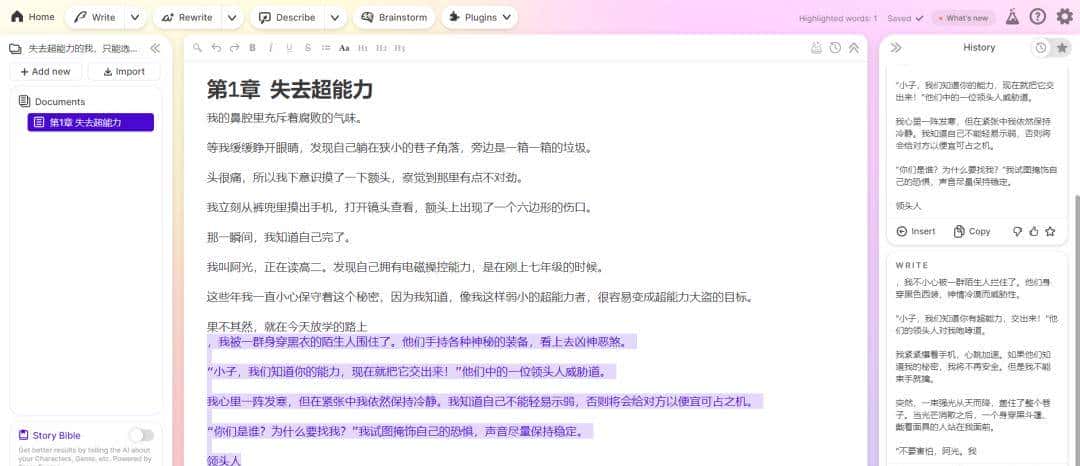Click project title folder in sidebar
The image size is (1080, 466).
[x=74, y=48]
